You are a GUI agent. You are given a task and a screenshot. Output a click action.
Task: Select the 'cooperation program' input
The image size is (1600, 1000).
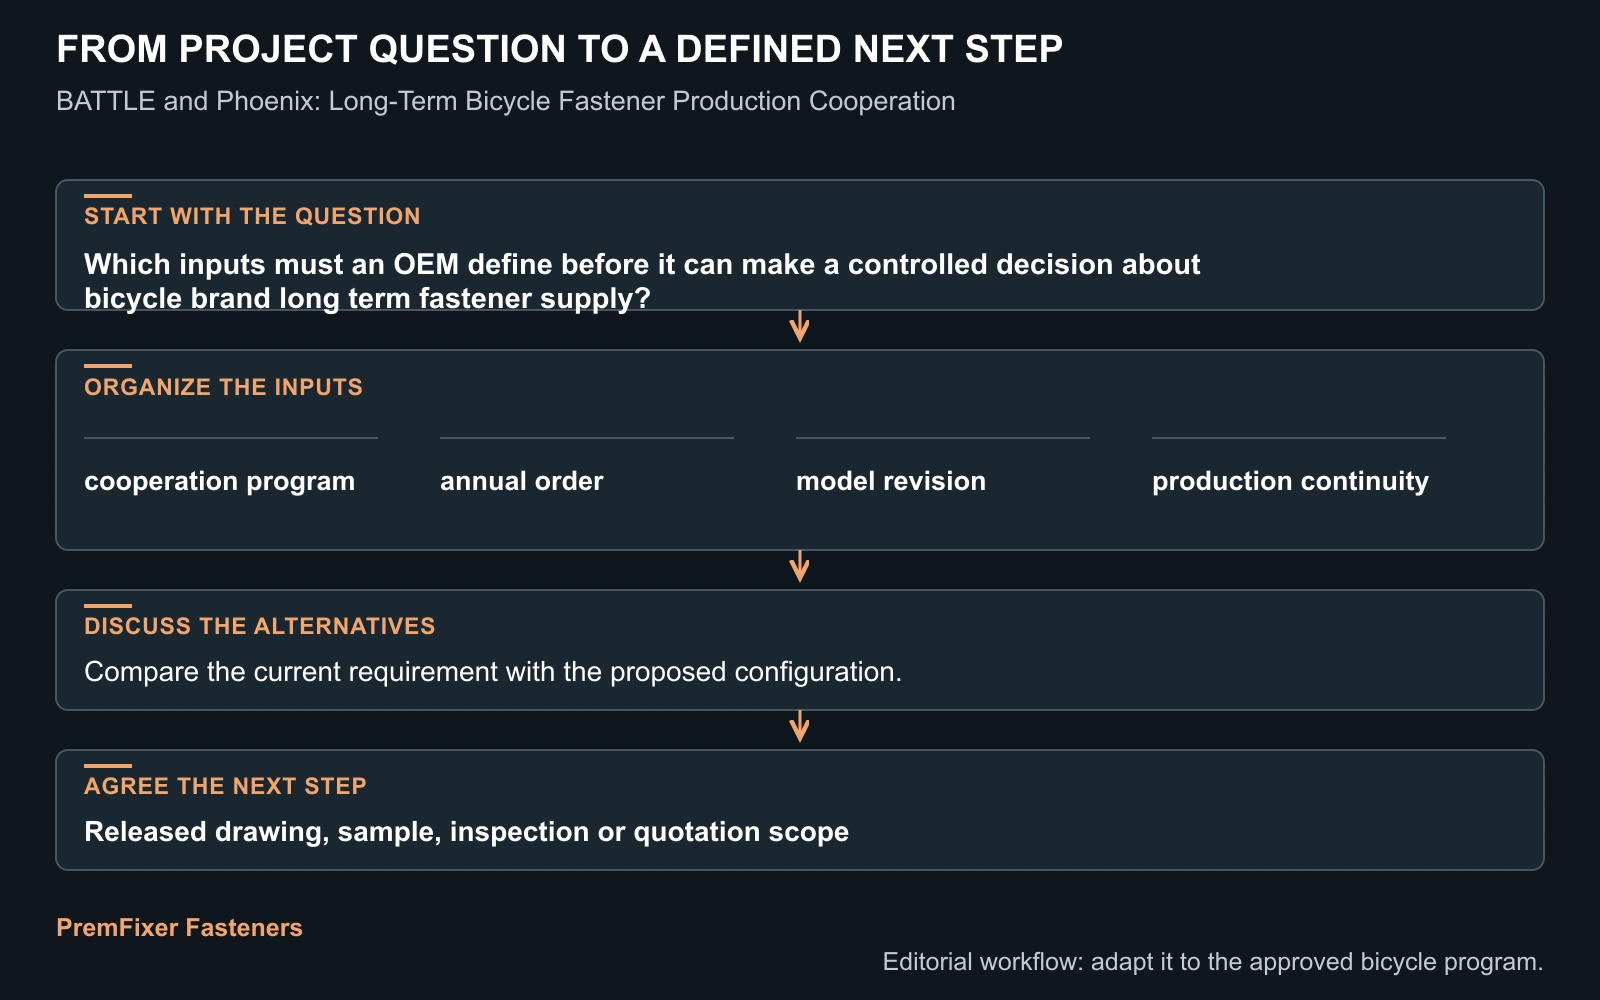[x=219, y=481]
